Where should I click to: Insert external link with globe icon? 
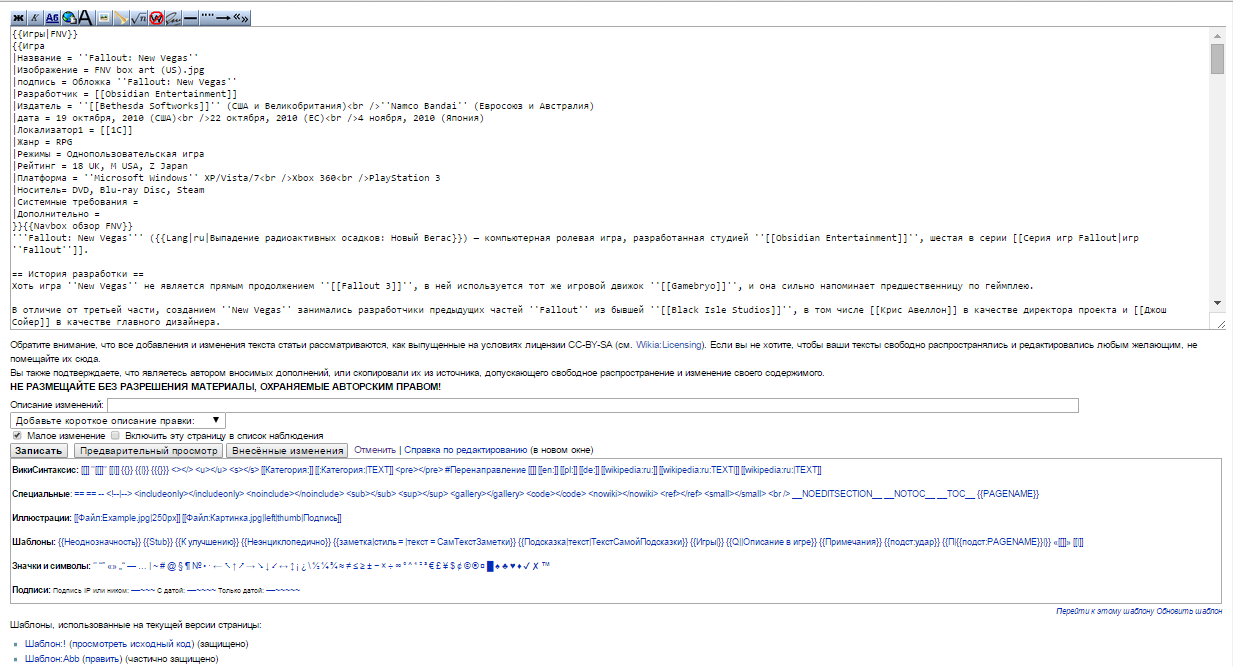[x=69, y=17]
